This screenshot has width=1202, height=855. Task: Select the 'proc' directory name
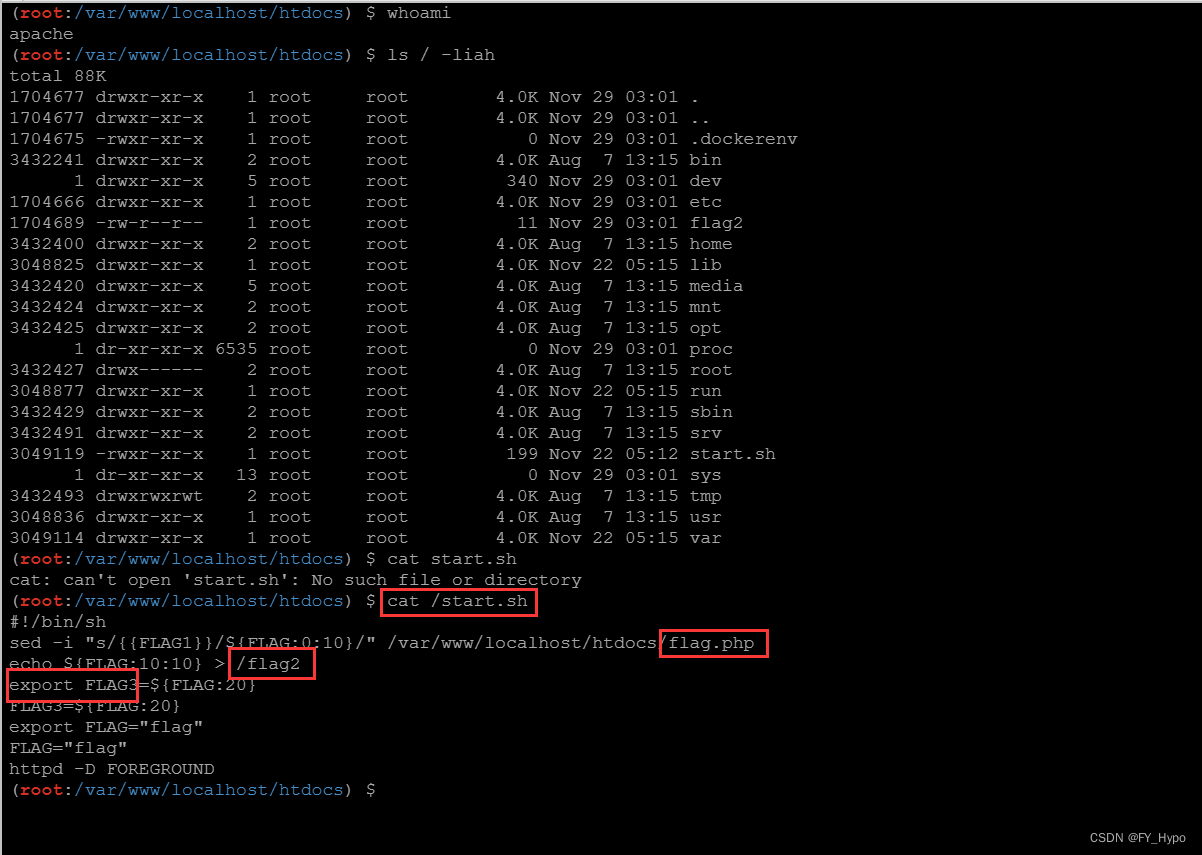pos(710,349)
